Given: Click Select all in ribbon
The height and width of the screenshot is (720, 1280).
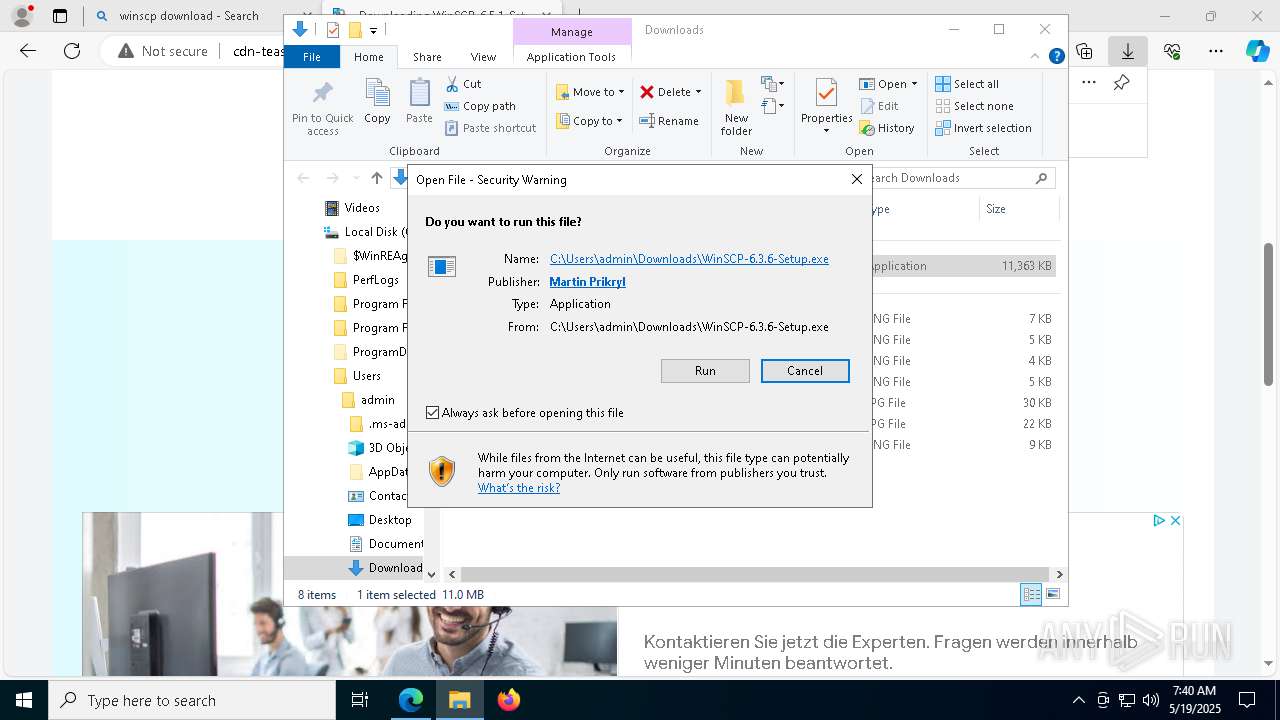Looking at the screenshot, I should pos(967,84).
